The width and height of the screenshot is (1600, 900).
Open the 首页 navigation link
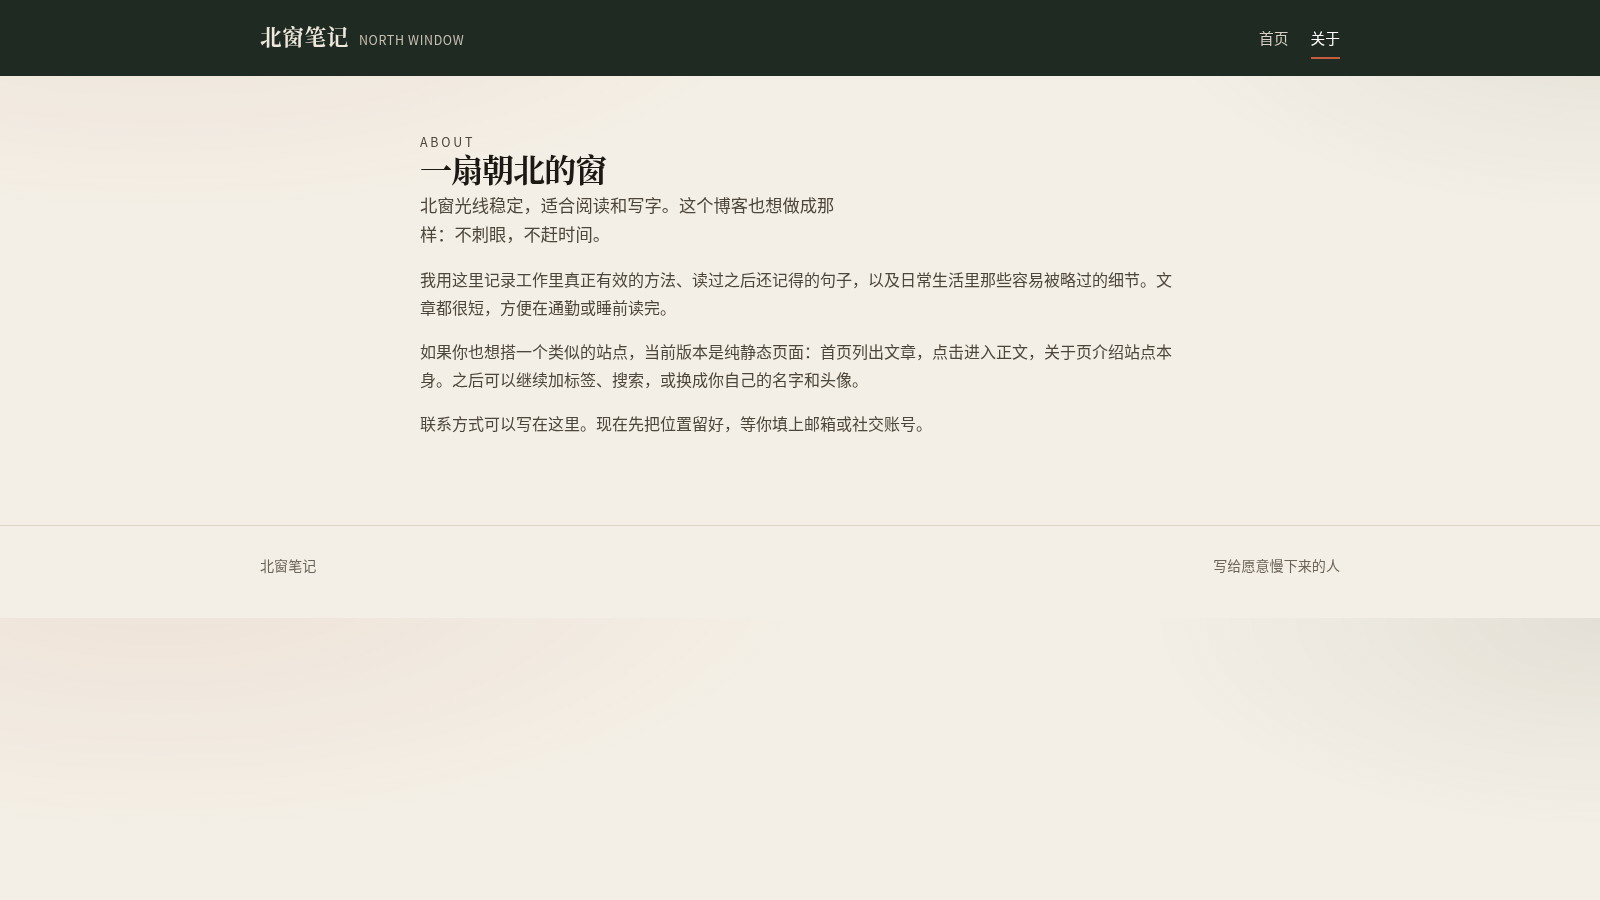coord(1273,39)
